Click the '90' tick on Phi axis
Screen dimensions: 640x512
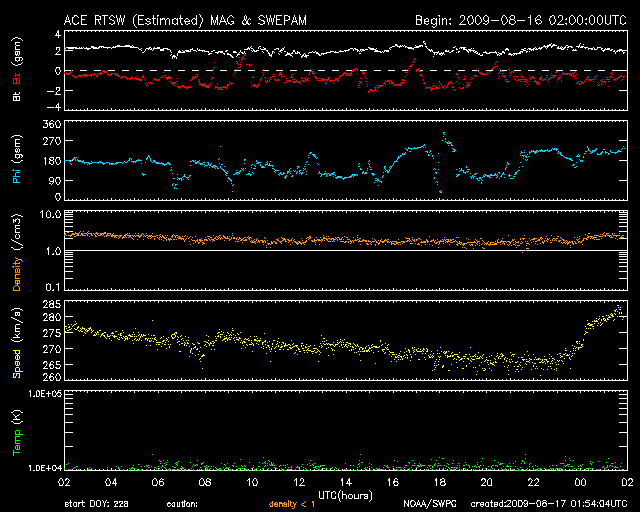(x=55, y=180)
